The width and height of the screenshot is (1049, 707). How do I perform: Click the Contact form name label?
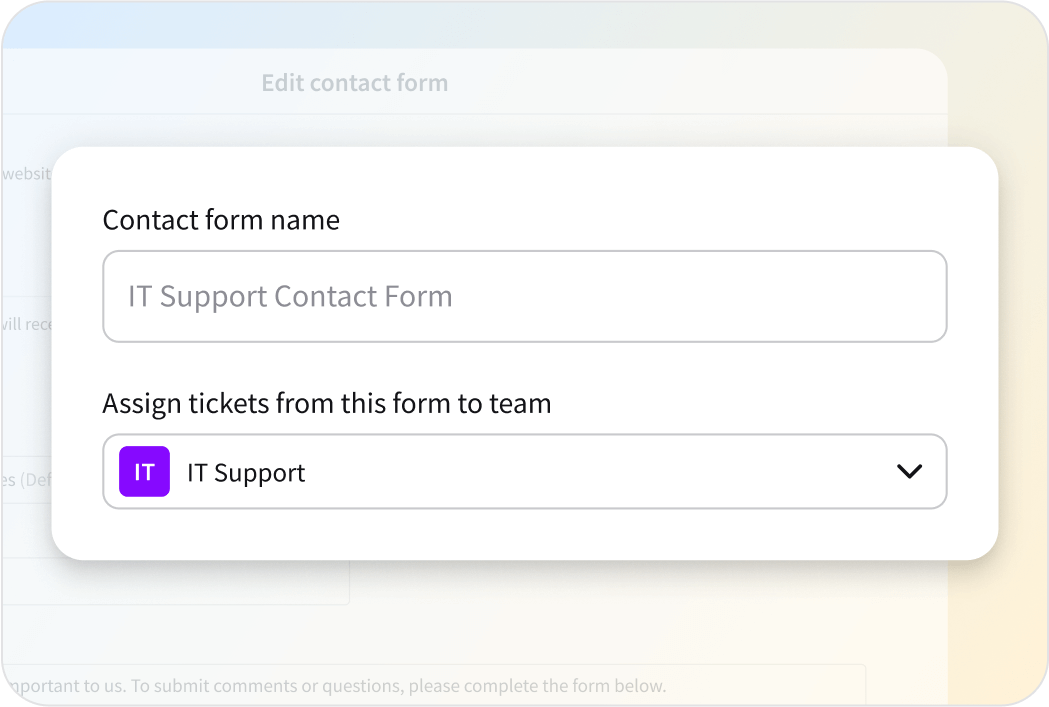click(221, 219)
